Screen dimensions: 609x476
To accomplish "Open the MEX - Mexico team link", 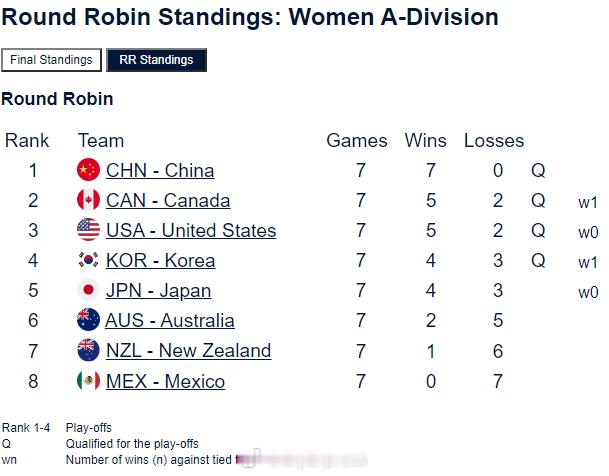I will pyautogui.click(x=165, y=381).
